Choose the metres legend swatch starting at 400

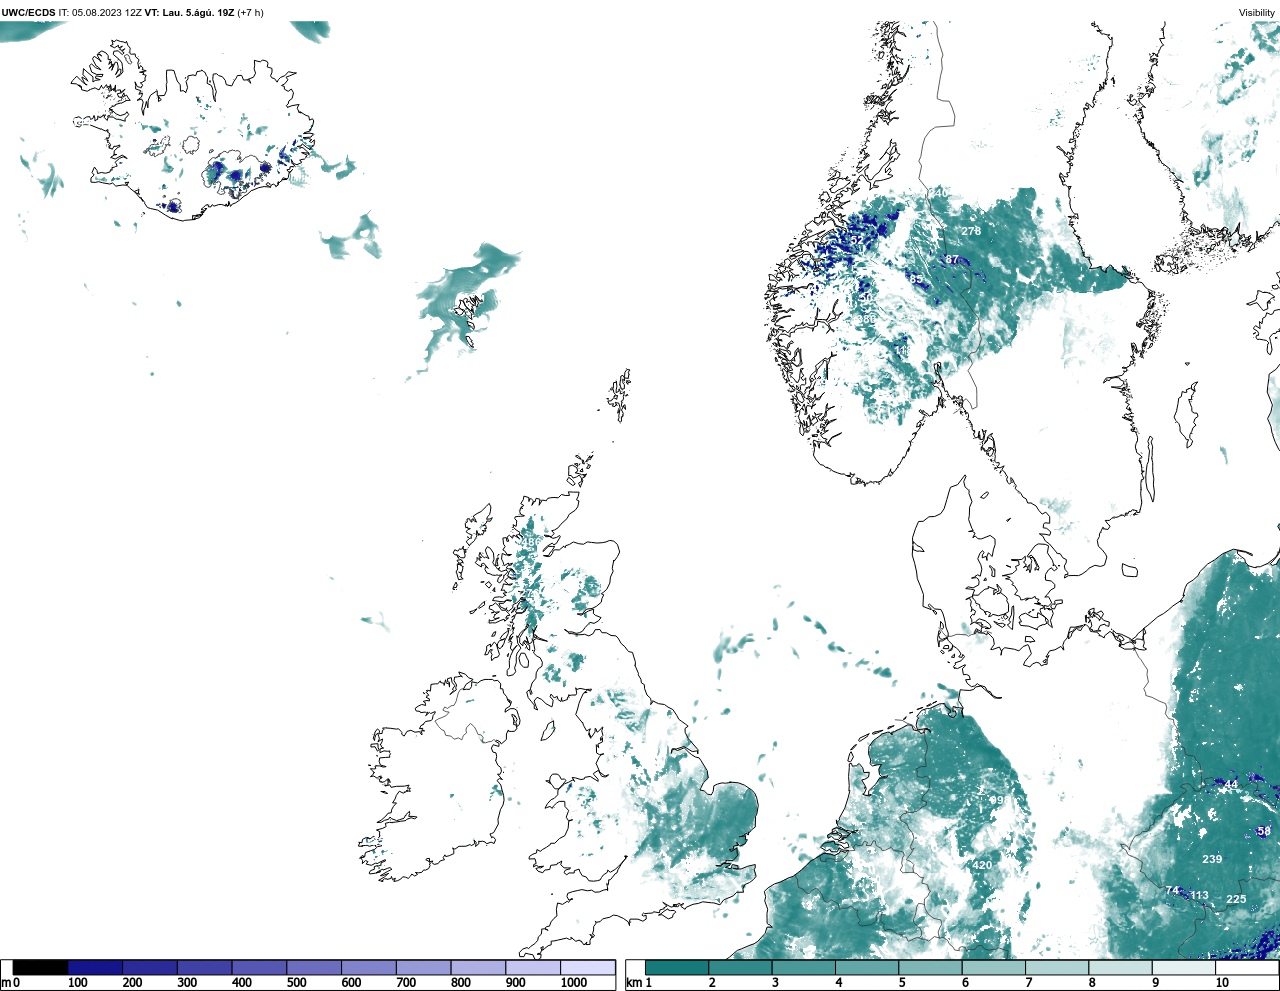tap(259, 967)
